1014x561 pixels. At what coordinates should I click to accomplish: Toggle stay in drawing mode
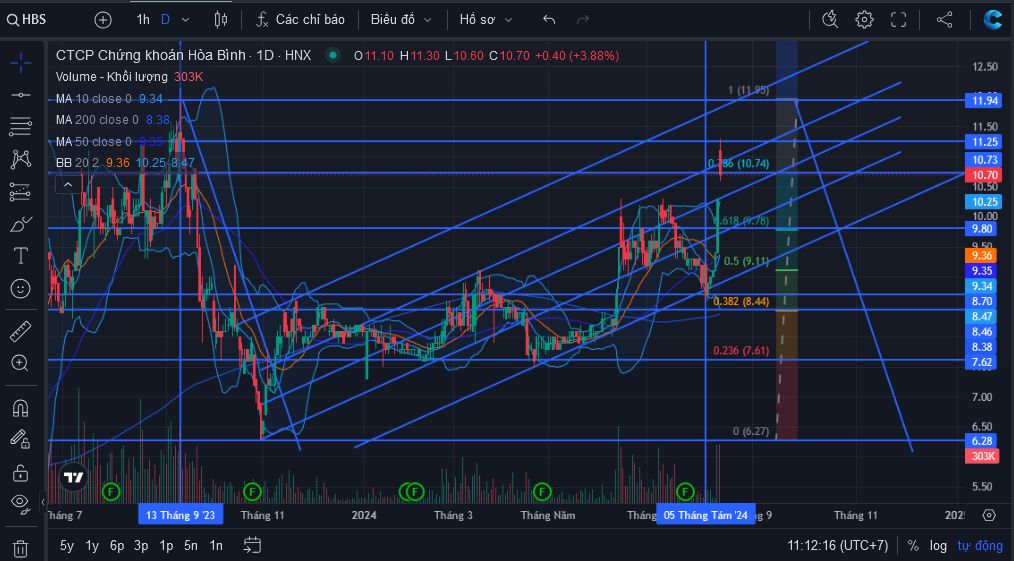tap(21, 439)
